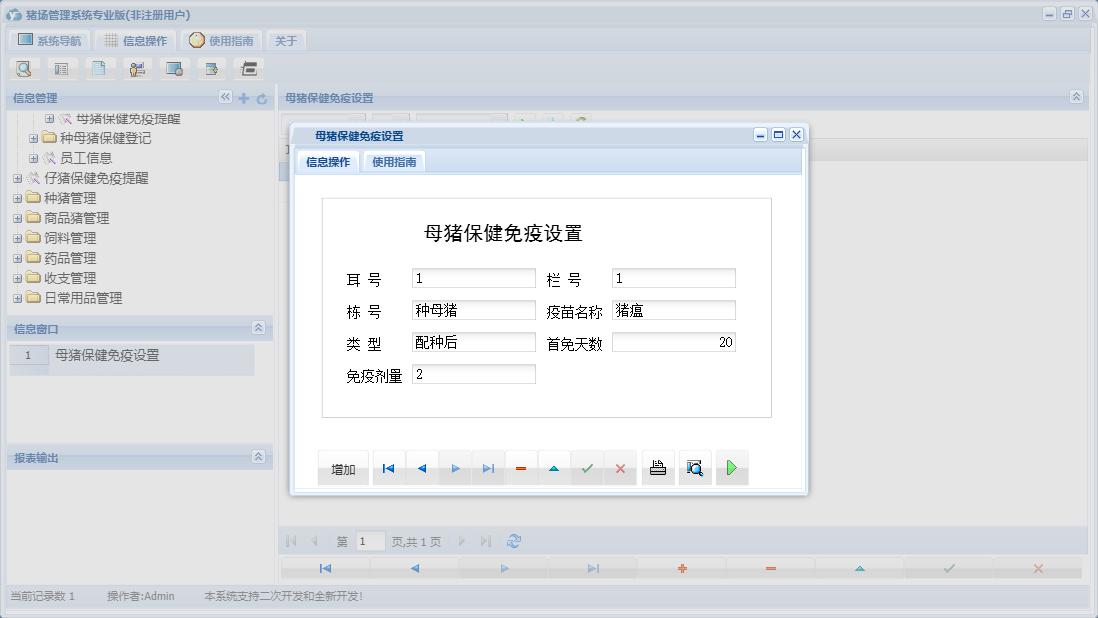Image resolution: width=1098 pixels, height=618 pixels.
Task: Click the 增加 button
Action: click(x=343, y=468)
